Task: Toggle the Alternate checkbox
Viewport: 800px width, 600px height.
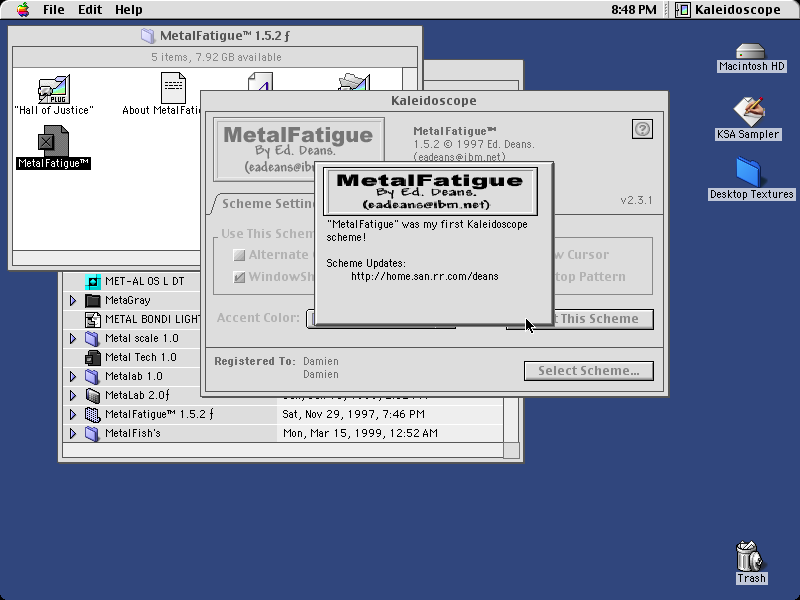Action: click(239, 255)
